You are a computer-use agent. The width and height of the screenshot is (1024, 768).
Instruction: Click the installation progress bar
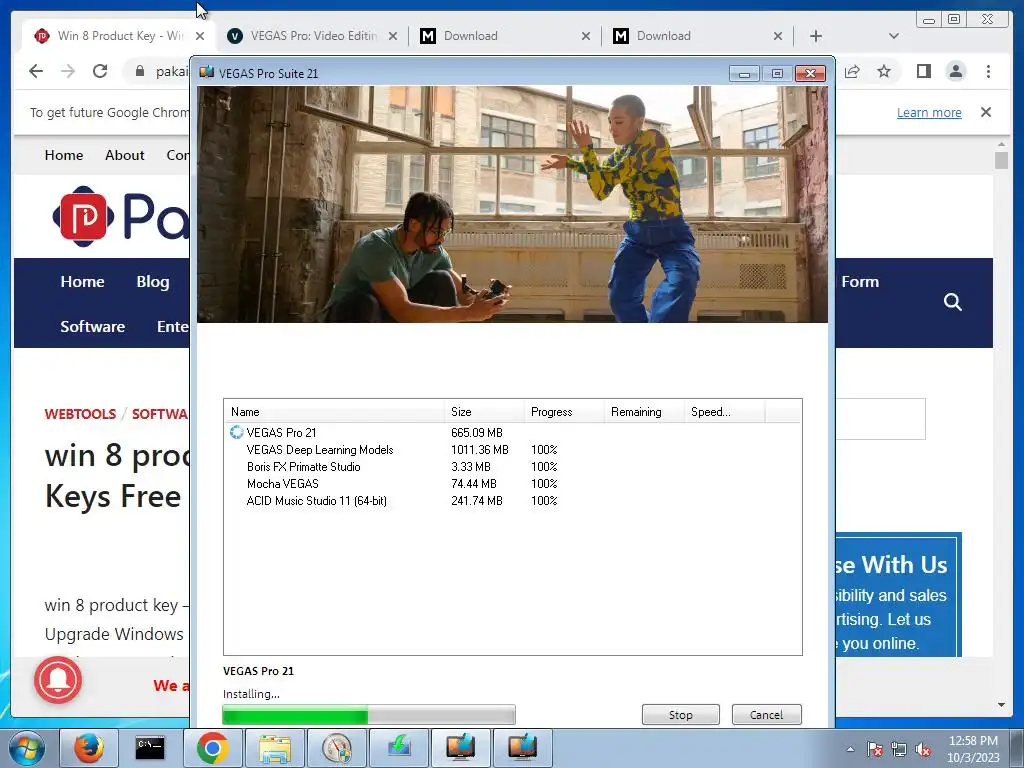[x=369, y=714]
